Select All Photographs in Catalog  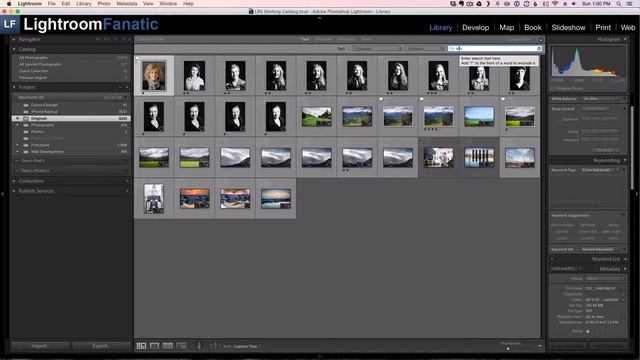33,58
